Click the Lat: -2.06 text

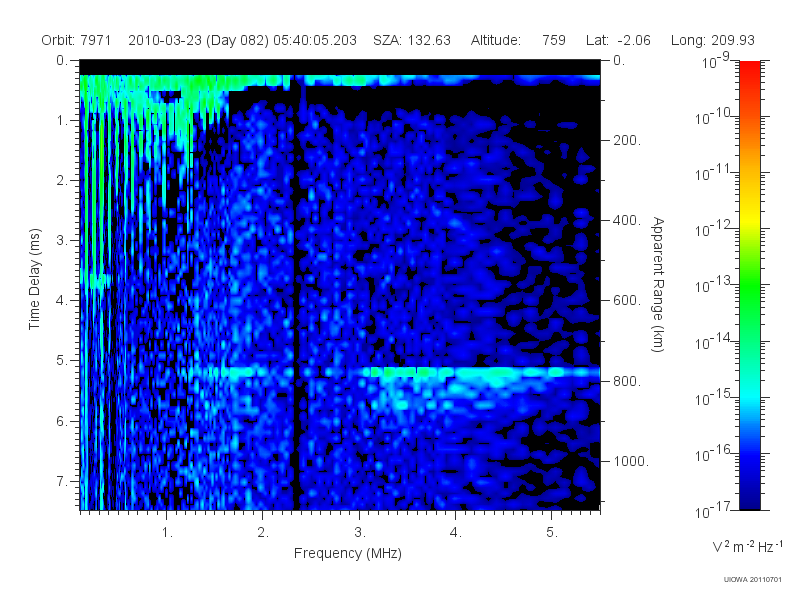tap(618, 40)
